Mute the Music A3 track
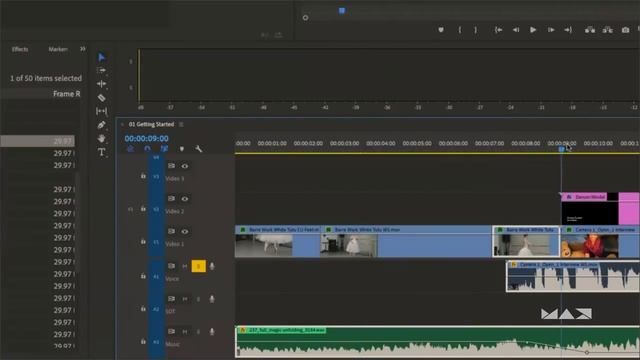Viewport: 640px width, 360px height. 185,331
